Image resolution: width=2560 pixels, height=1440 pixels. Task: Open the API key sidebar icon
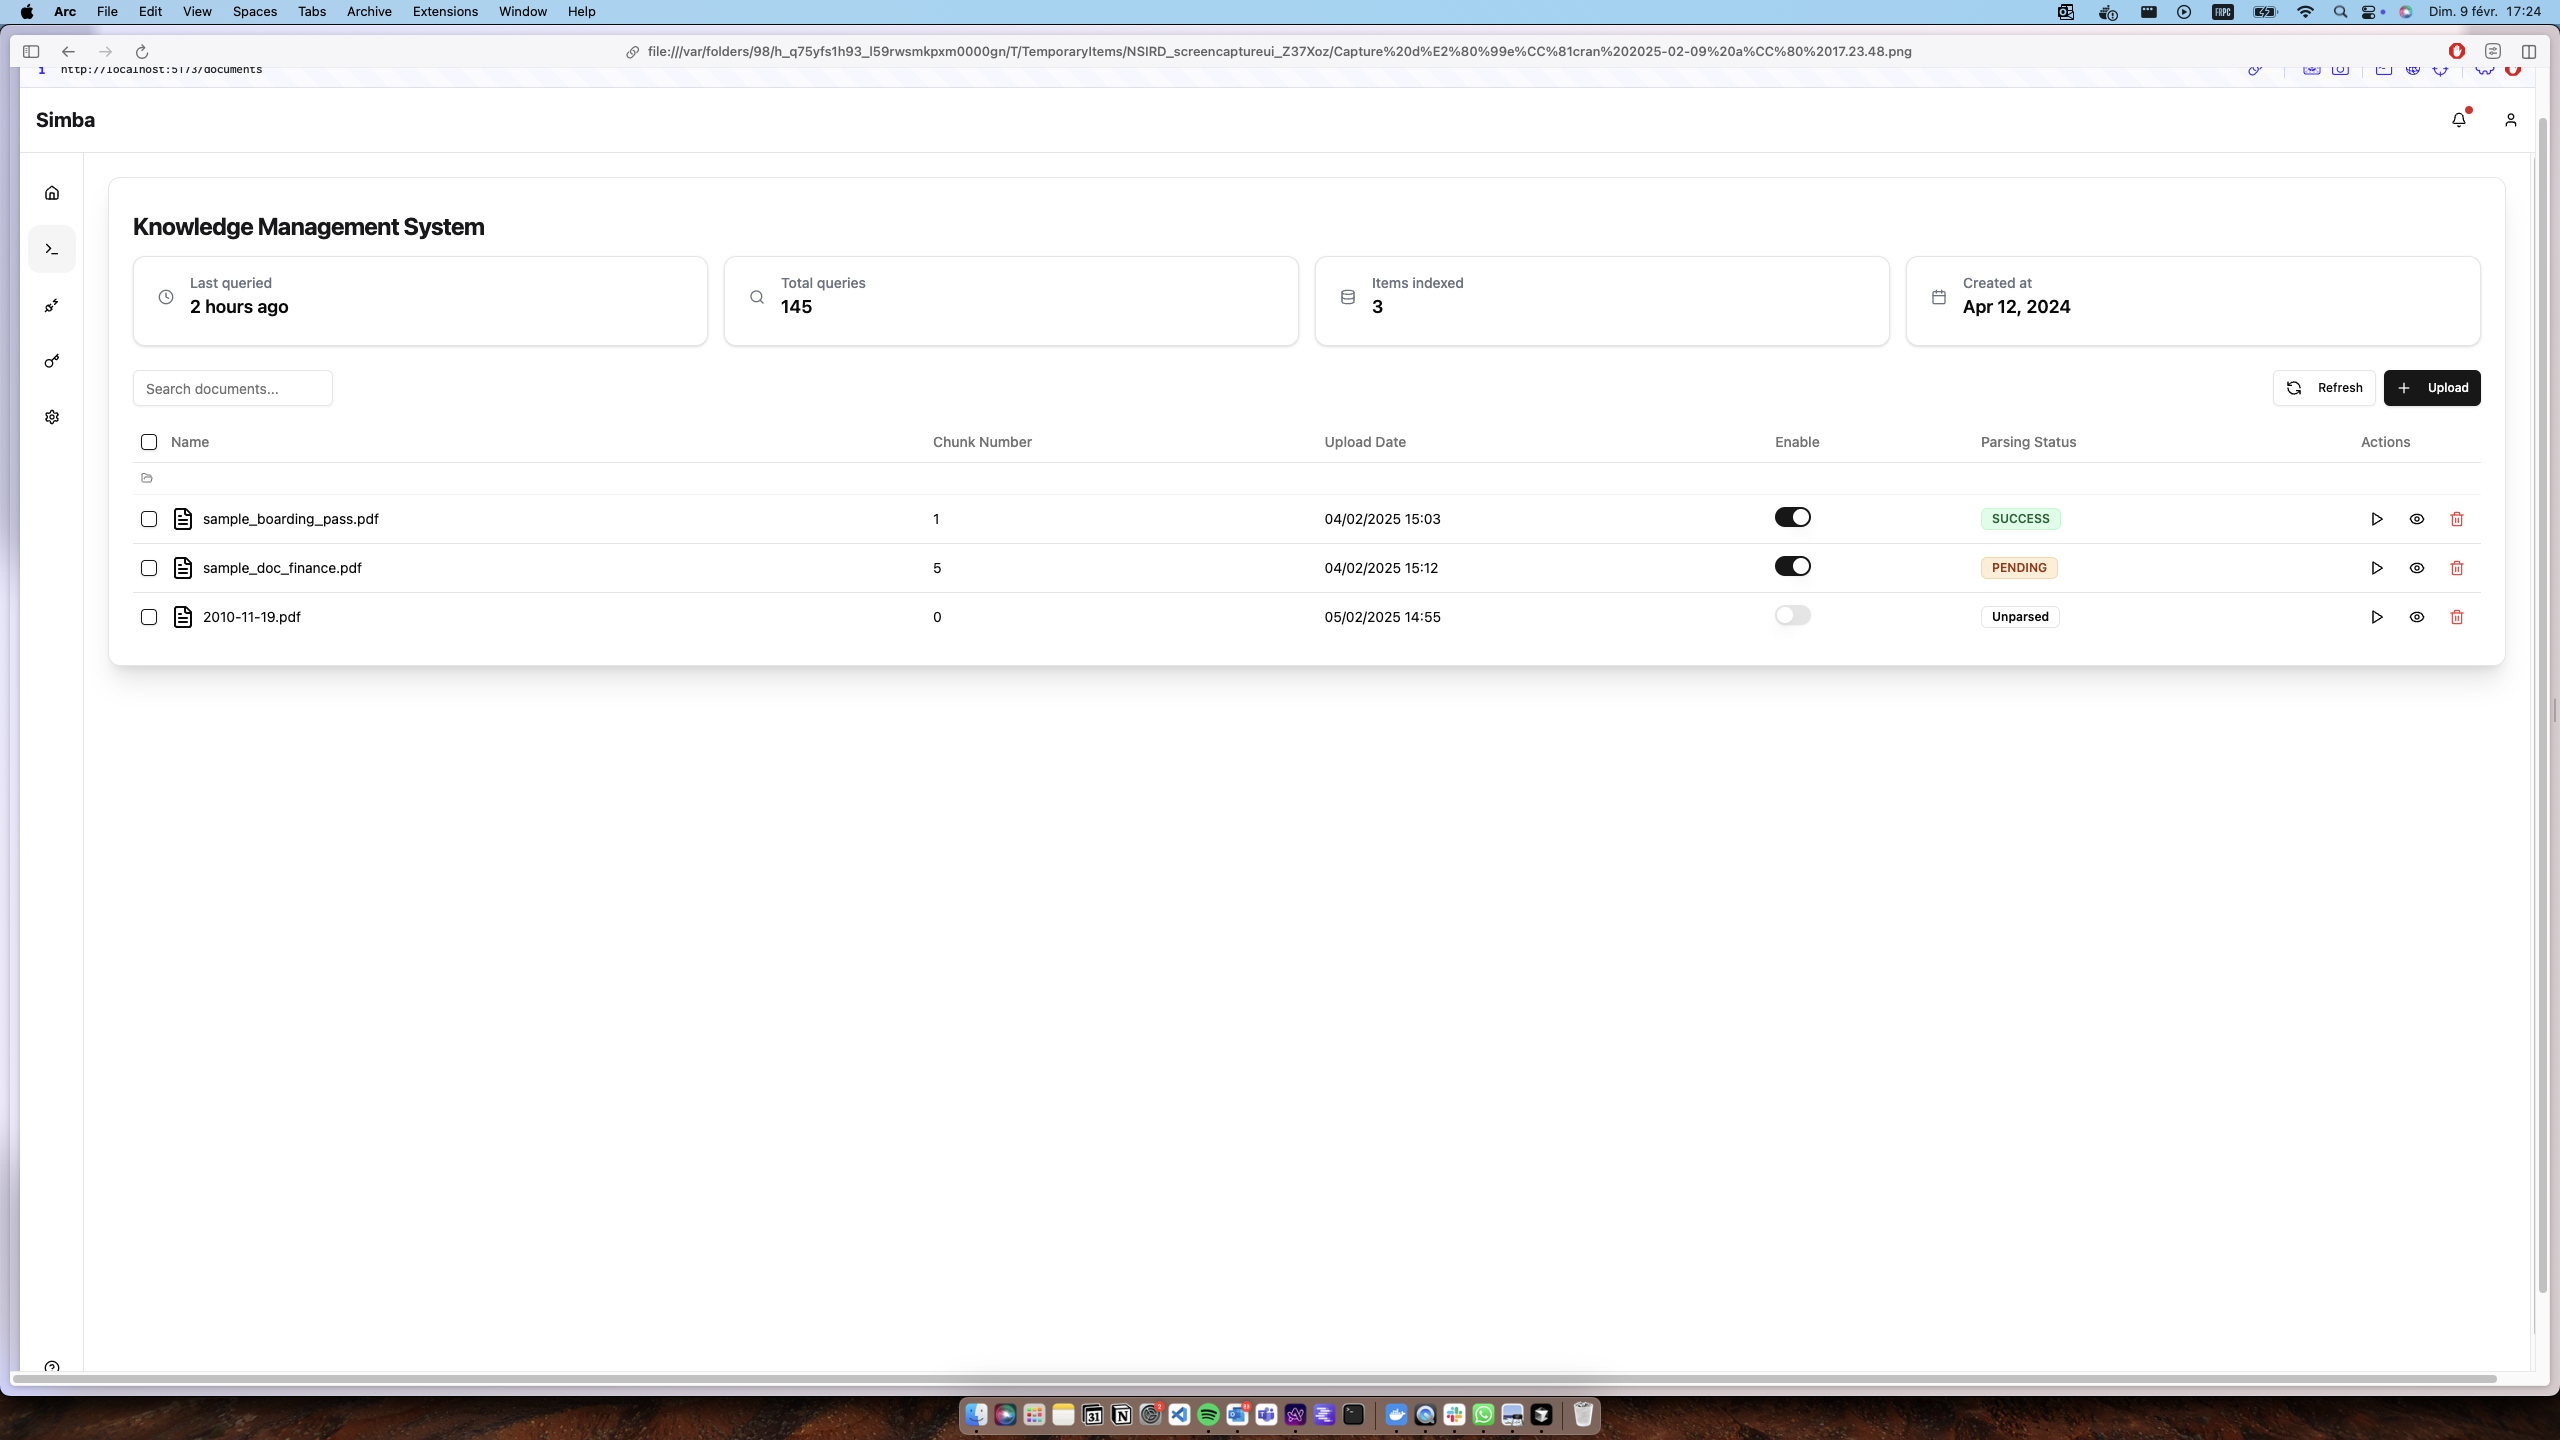point(52,361)
